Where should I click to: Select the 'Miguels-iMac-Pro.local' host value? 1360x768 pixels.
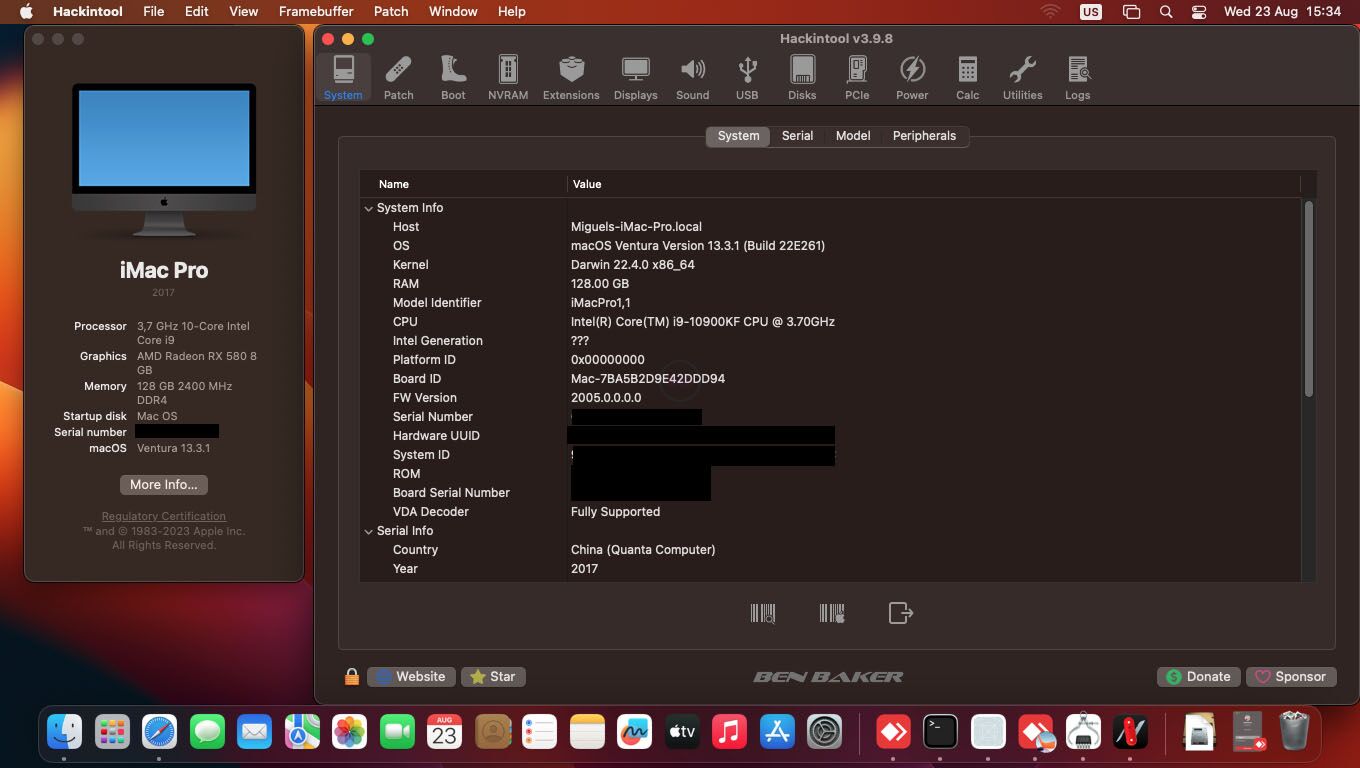point(636,227)
